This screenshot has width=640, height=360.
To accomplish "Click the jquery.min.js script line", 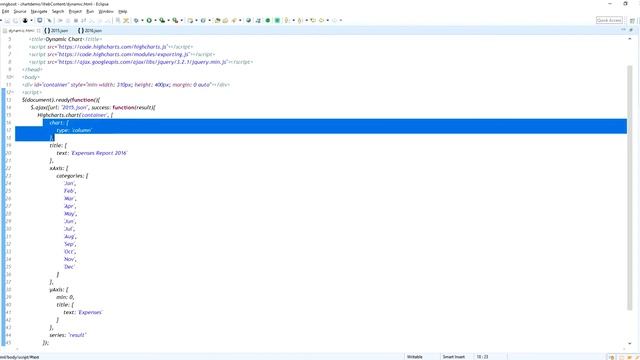I will (141, 62).
